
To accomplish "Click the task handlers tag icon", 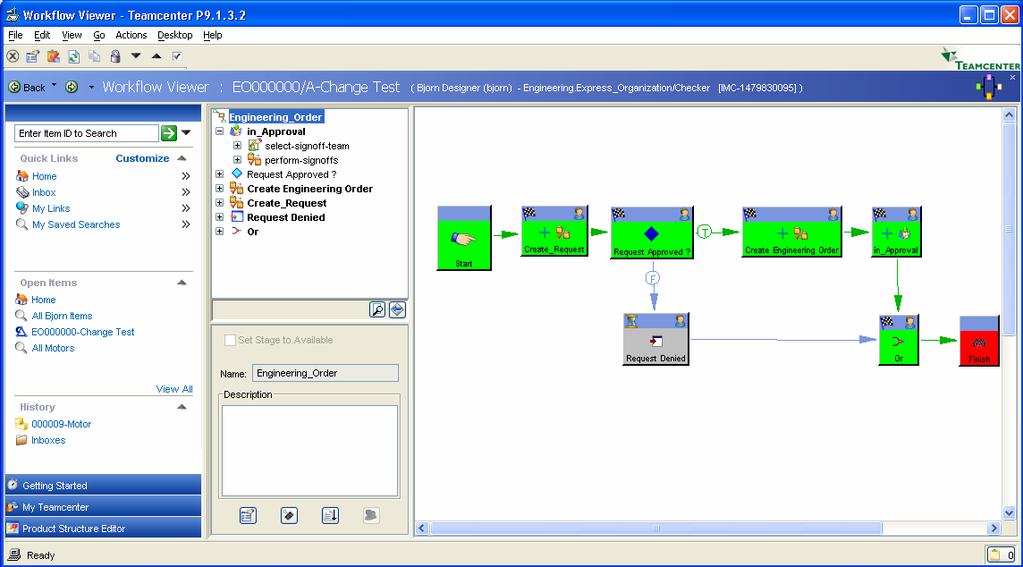I will (x=289, y=515).
